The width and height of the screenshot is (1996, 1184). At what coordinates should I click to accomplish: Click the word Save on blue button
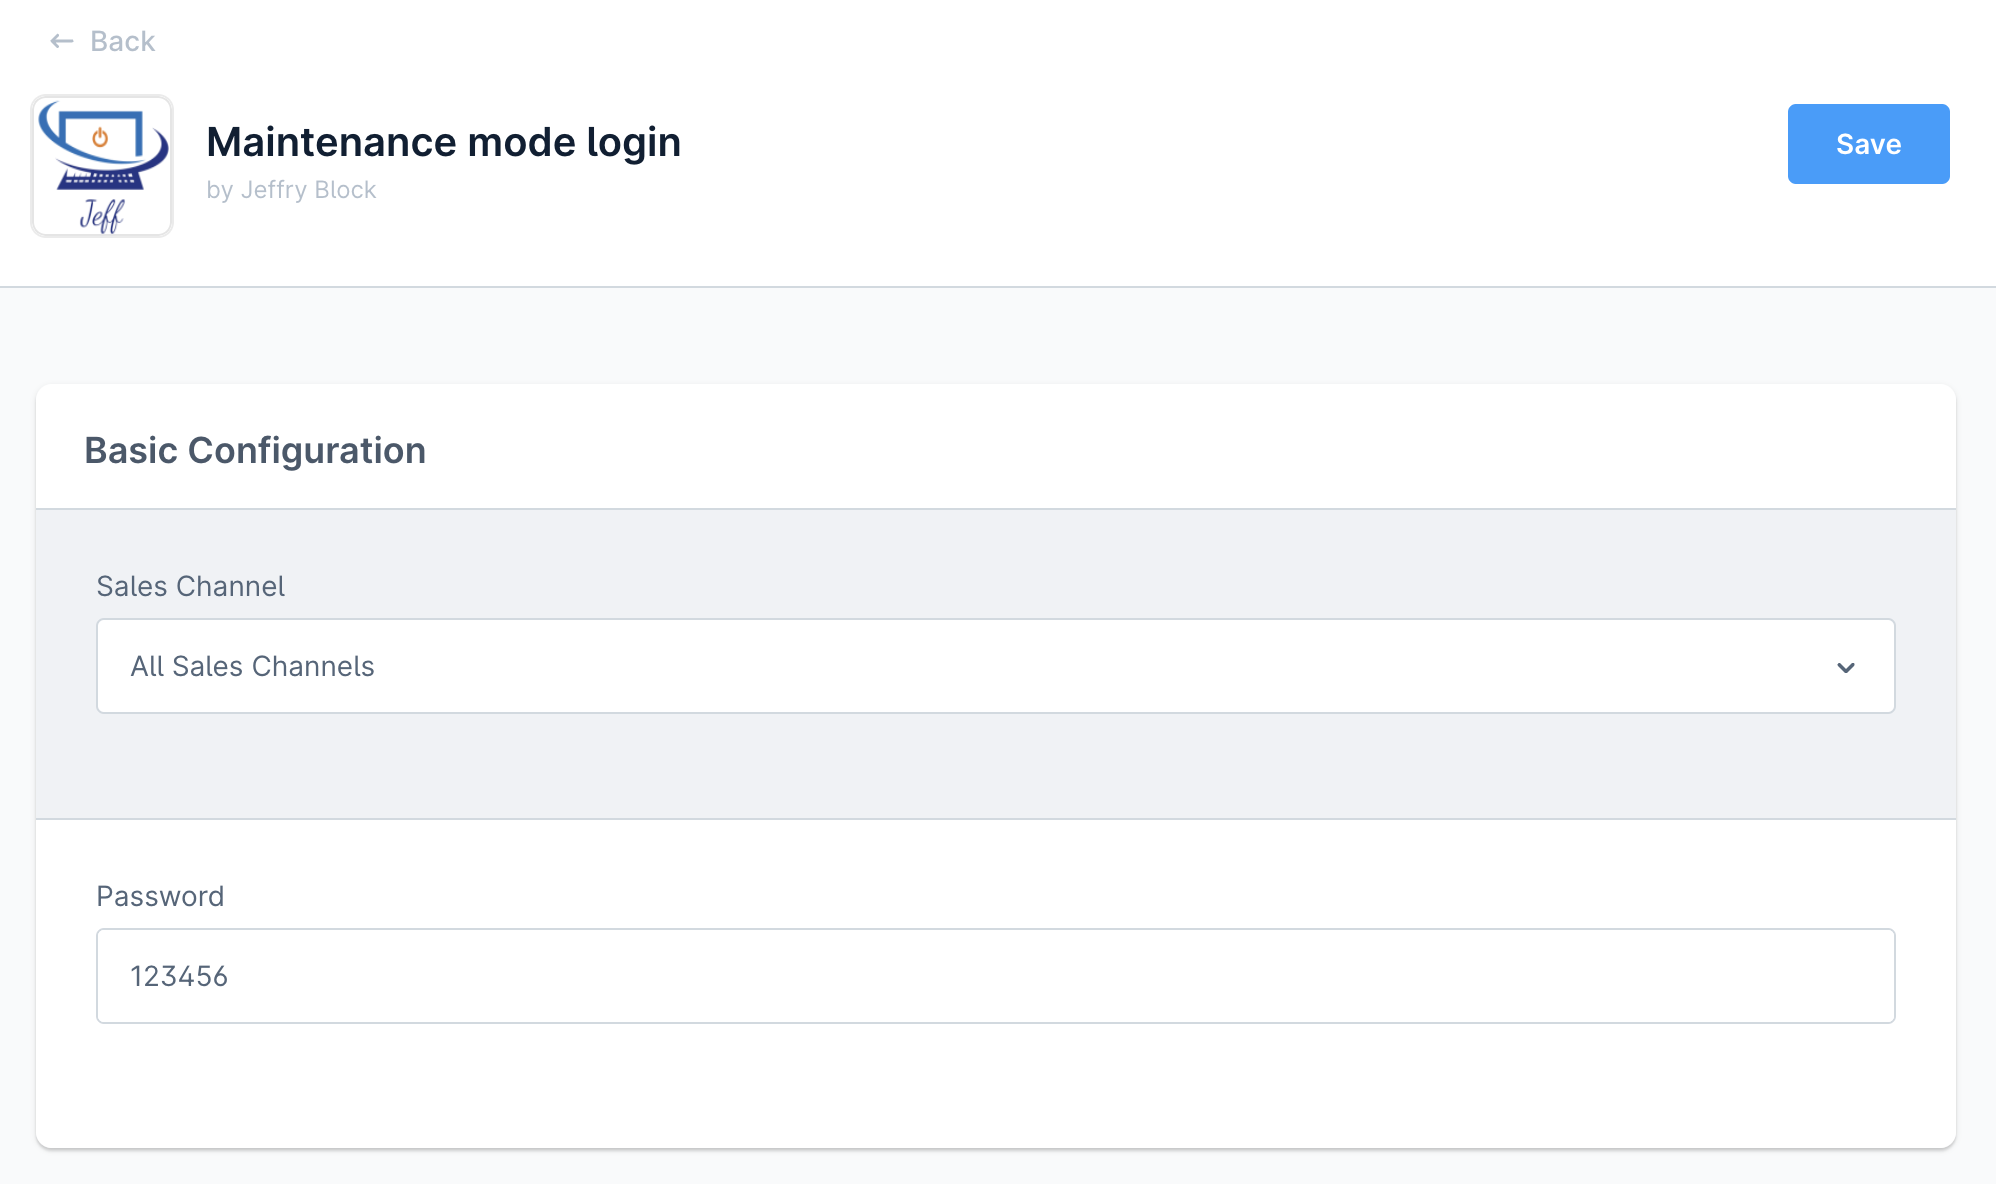tap(1867, 144)
